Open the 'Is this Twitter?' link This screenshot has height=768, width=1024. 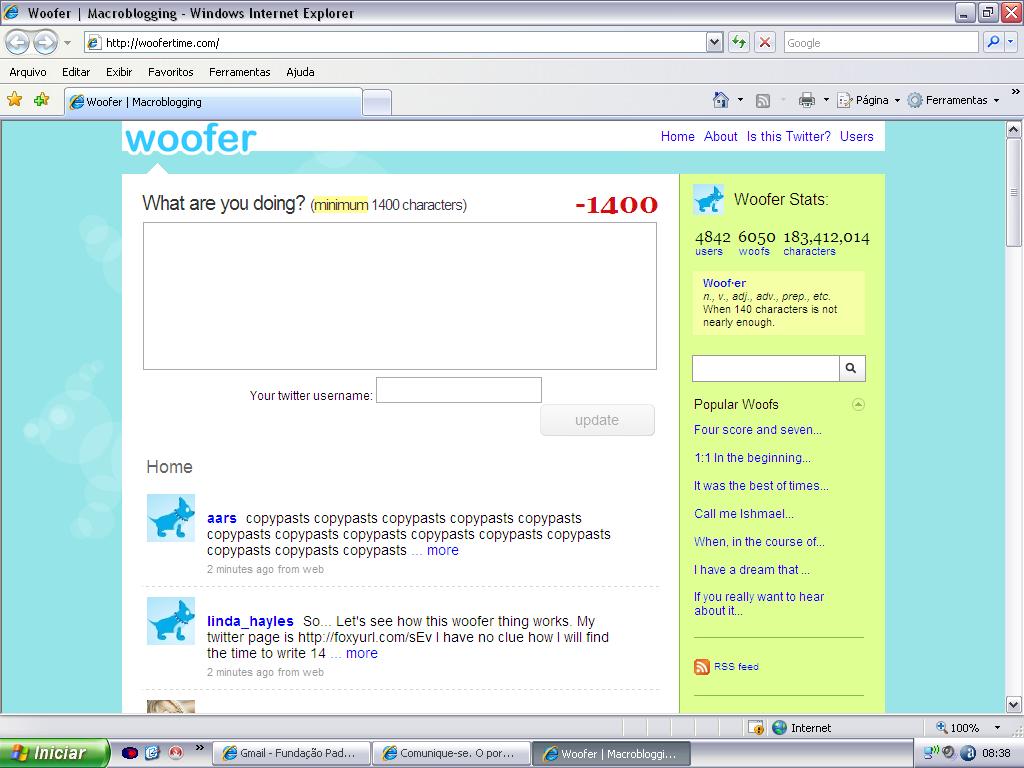788,136
